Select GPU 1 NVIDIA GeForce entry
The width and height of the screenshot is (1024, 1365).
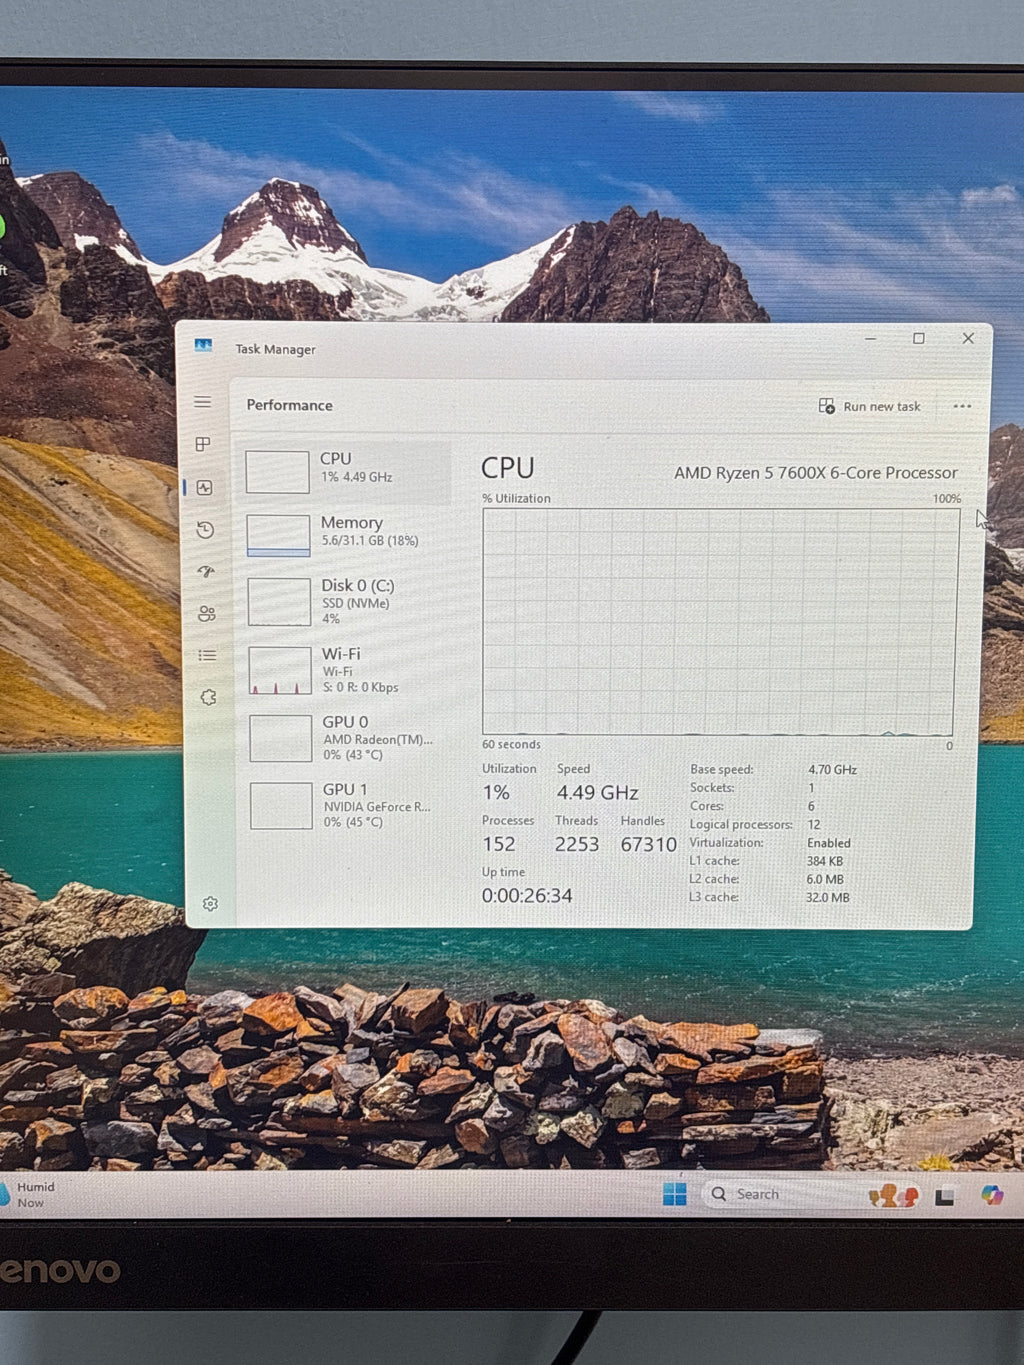click(347, 806)
